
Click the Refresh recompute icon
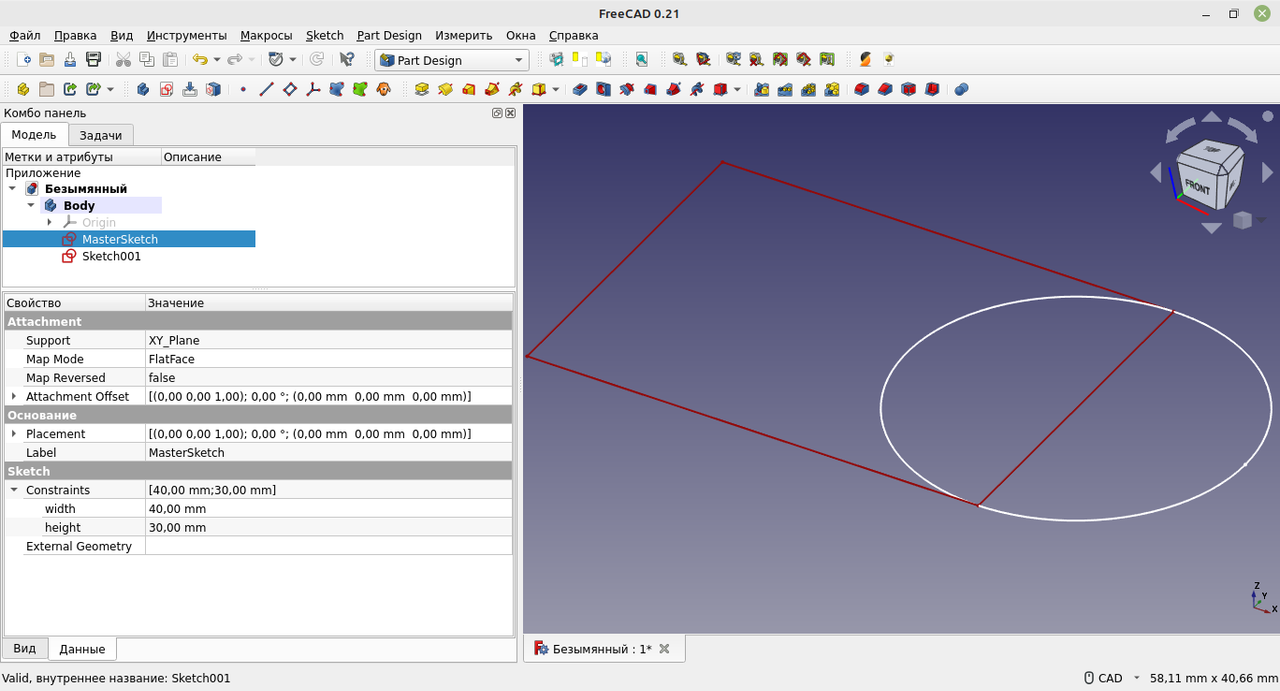pyautogui.click(x=316, y=60)
